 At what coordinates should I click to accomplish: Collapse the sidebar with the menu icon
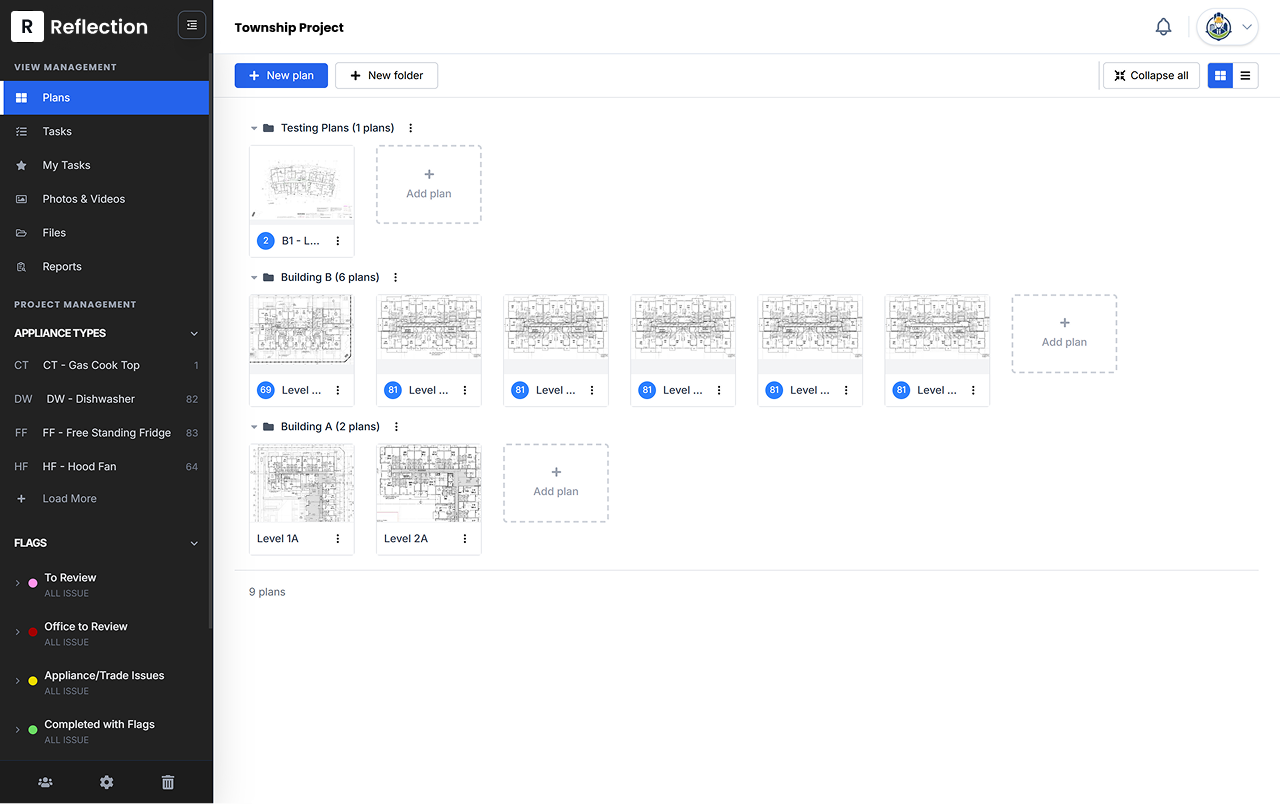[x=192, y=26]
